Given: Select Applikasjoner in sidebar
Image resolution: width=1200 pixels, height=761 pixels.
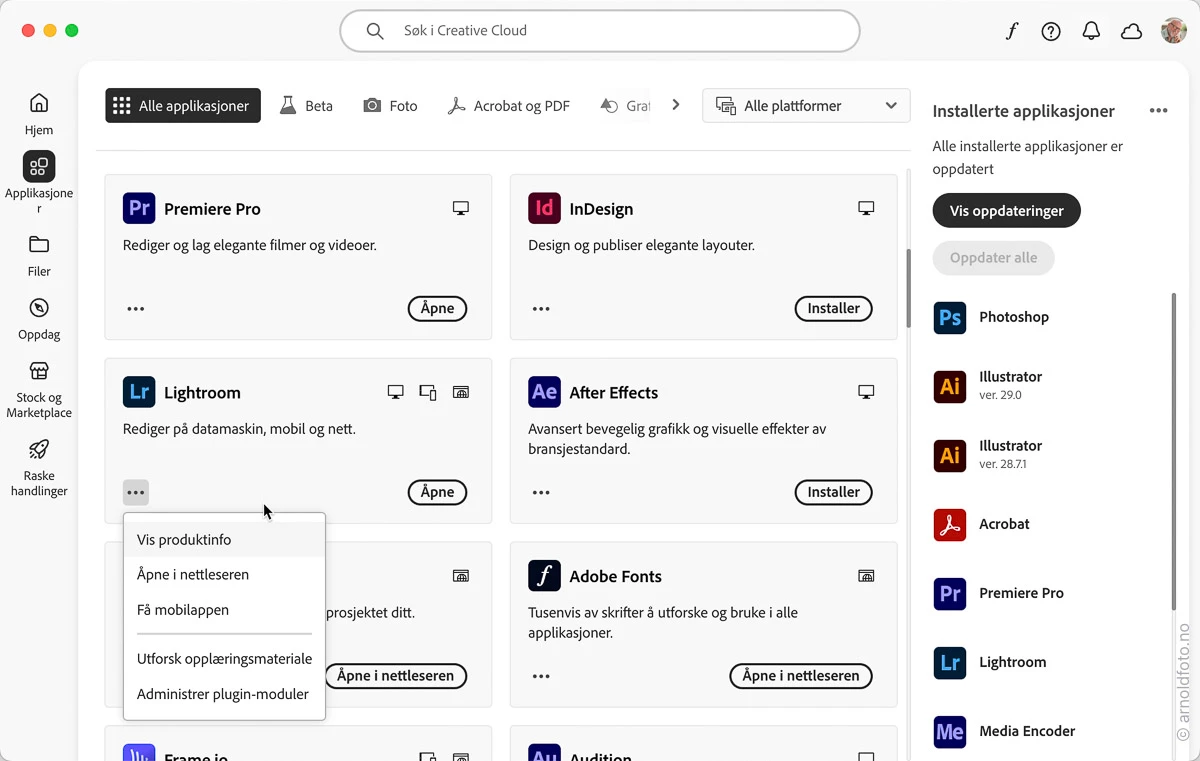Looking at the screenshot, I should point(39,183).
